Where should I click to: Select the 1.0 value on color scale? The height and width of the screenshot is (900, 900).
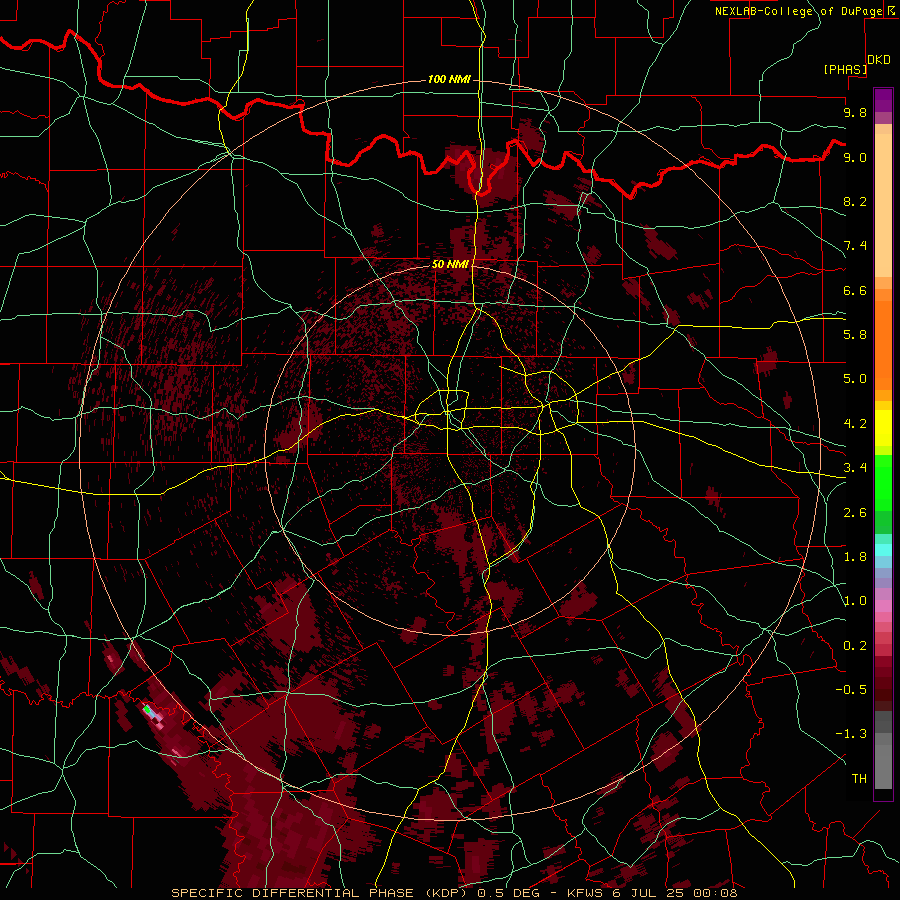(855, 601)
